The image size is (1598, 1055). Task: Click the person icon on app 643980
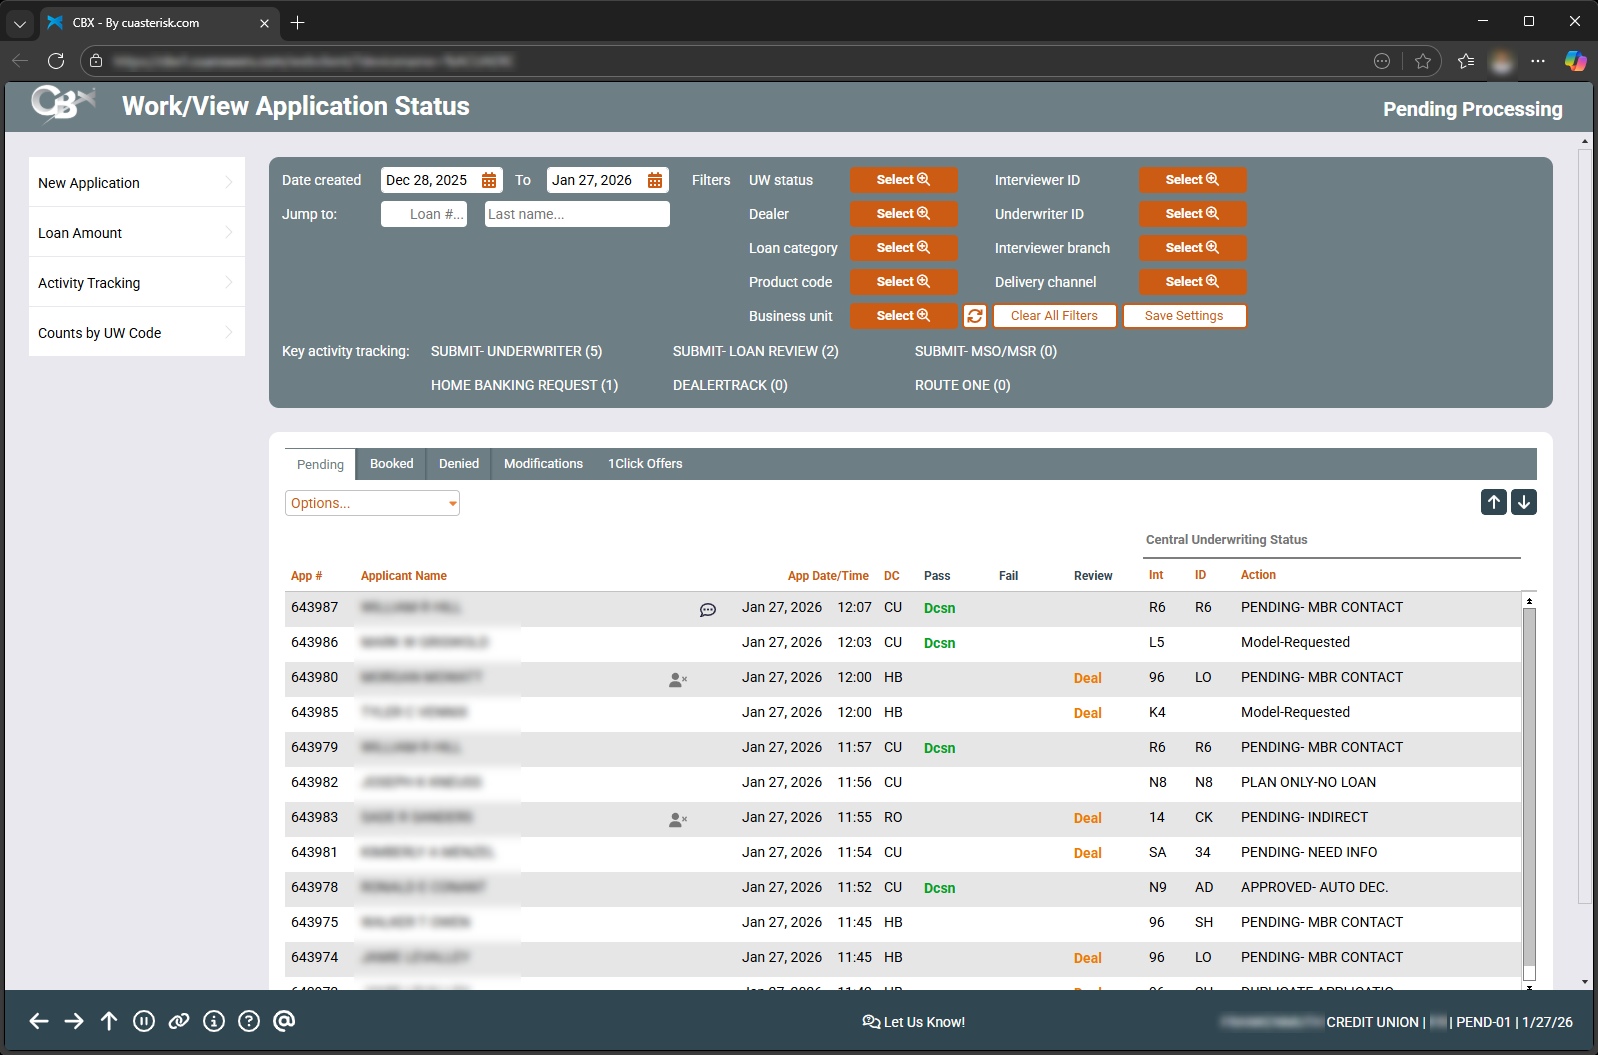pyautogui.click(x=678, y=679)
